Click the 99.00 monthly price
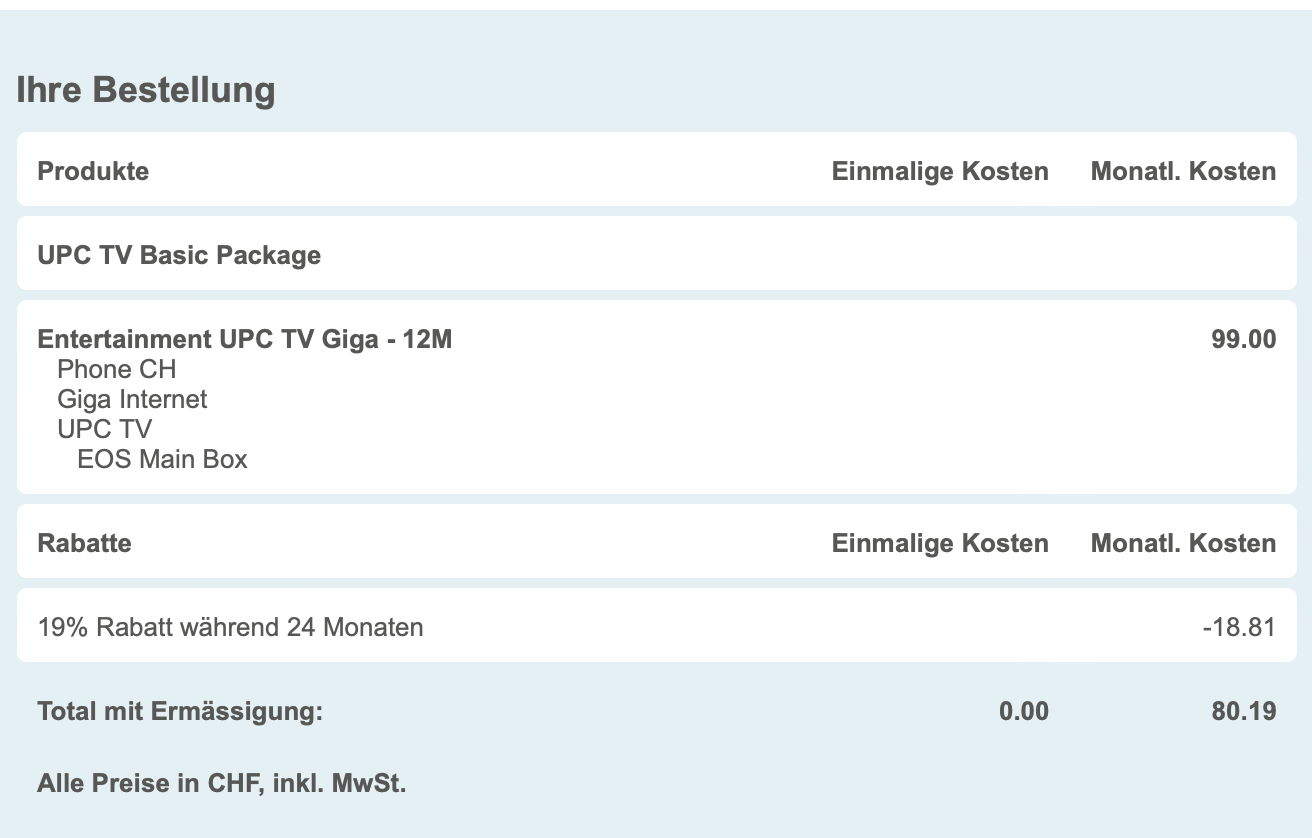Image resolution: width=1312 pixels, height=838 pixels. (x=1244, y=340)
